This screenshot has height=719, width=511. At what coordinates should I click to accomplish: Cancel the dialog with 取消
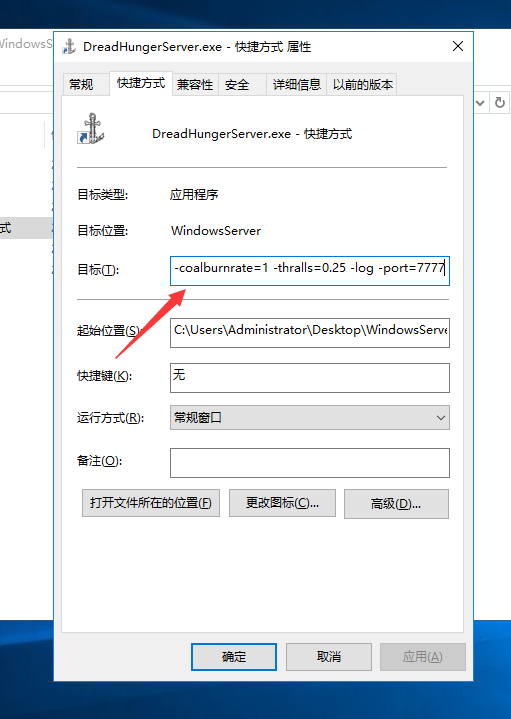[x=329, y=657]
